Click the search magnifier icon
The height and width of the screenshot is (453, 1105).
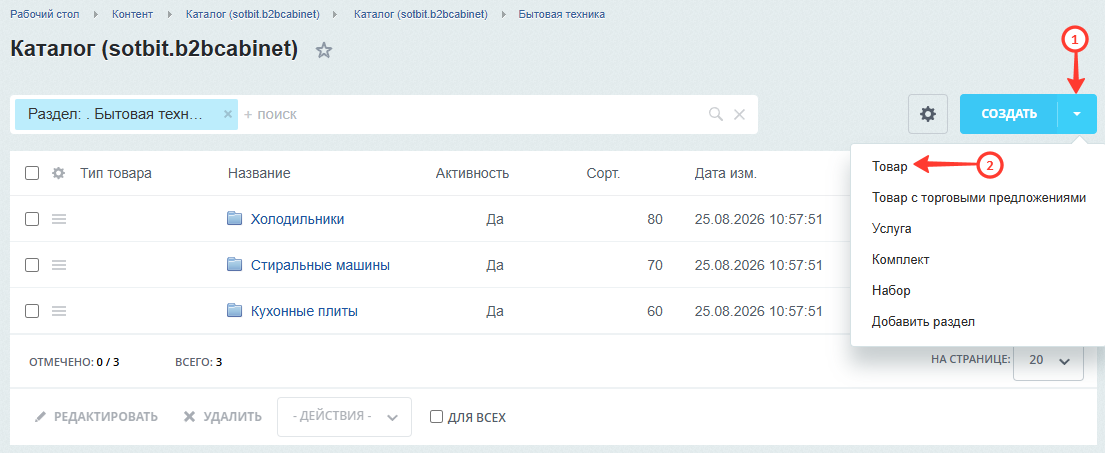click(715, 114)
